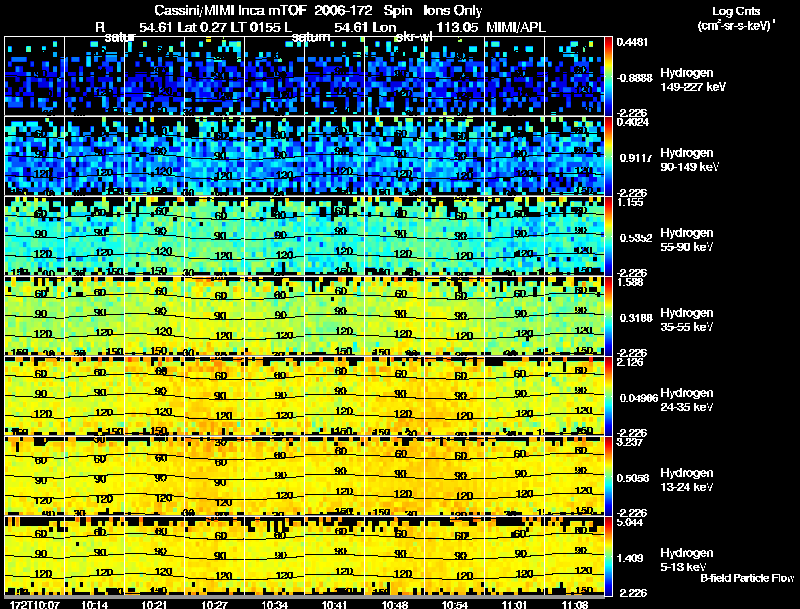Click the 'Ions Only' header text
Image resolution: width=800 pixels, height=609 pixels.
453,11
